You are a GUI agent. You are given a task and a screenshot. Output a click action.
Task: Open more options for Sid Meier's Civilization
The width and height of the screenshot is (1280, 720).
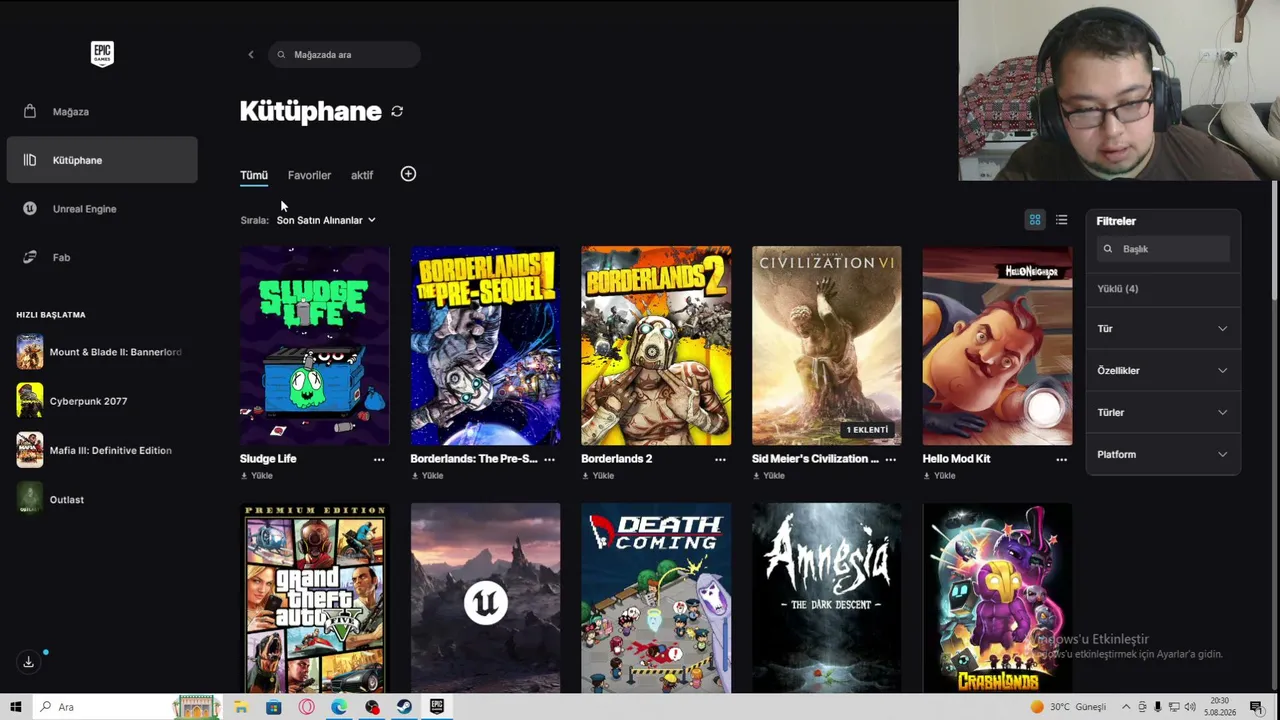tap(890, 460)
